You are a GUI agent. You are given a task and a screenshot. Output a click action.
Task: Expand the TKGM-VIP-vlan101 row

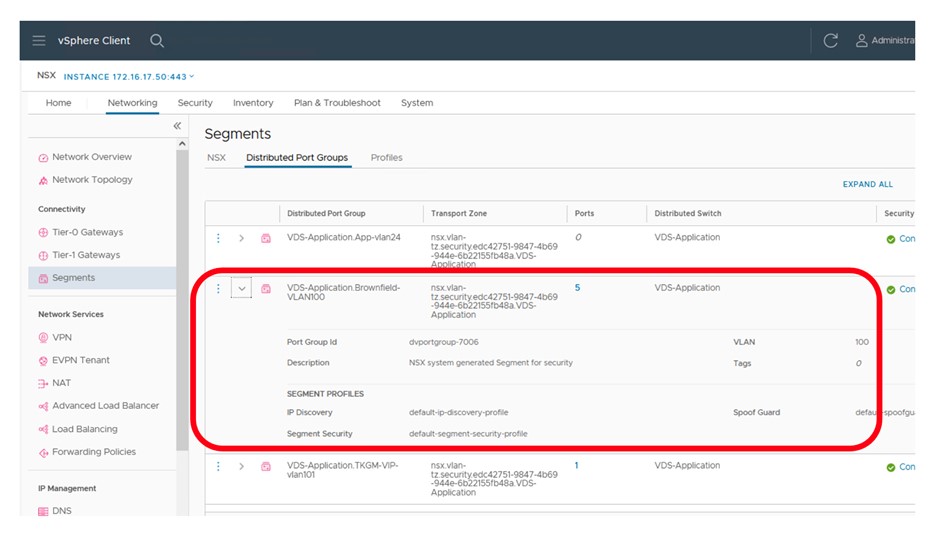241,466
